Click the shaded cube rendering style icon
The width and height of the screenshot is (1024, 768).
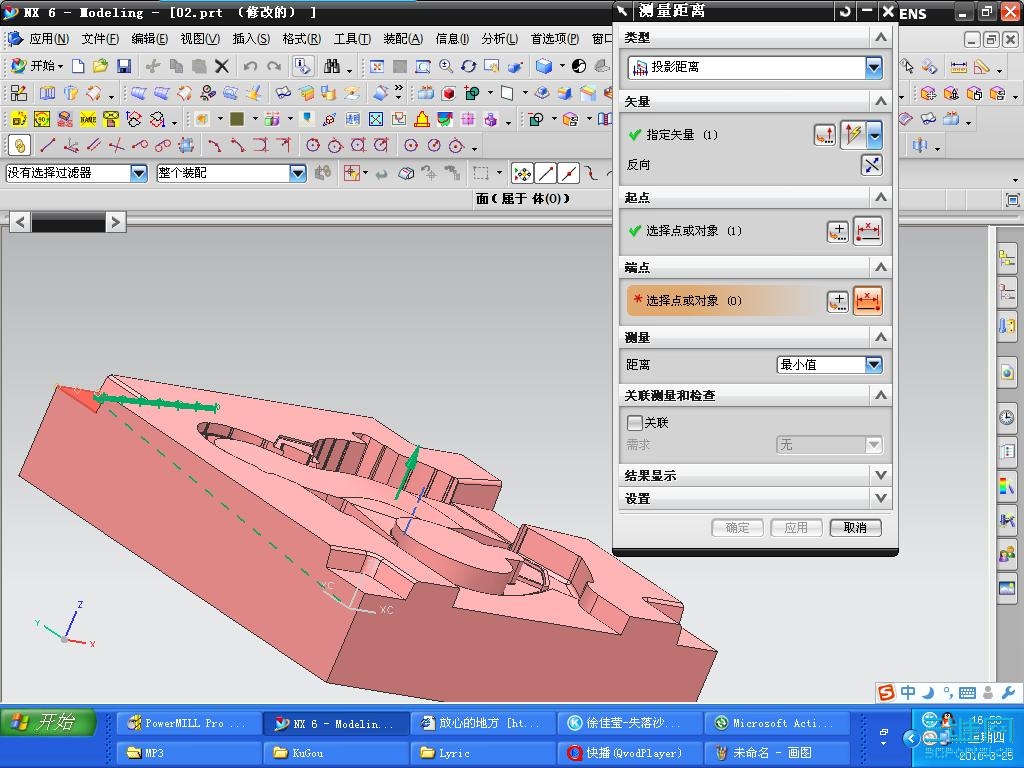coord(543,66)
